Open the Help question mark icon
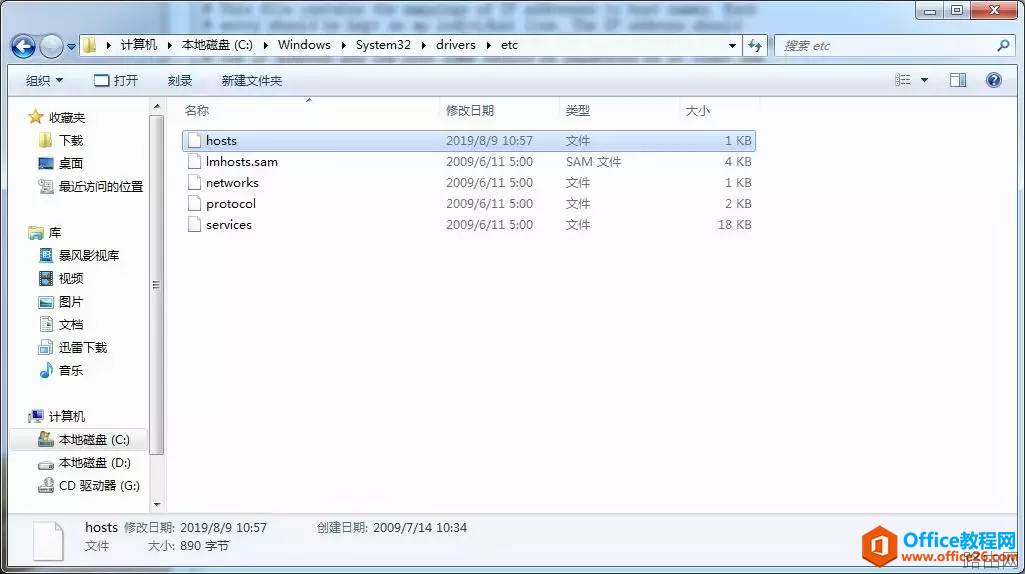The height and width of the screenshot is (574, 1025). 994,80
